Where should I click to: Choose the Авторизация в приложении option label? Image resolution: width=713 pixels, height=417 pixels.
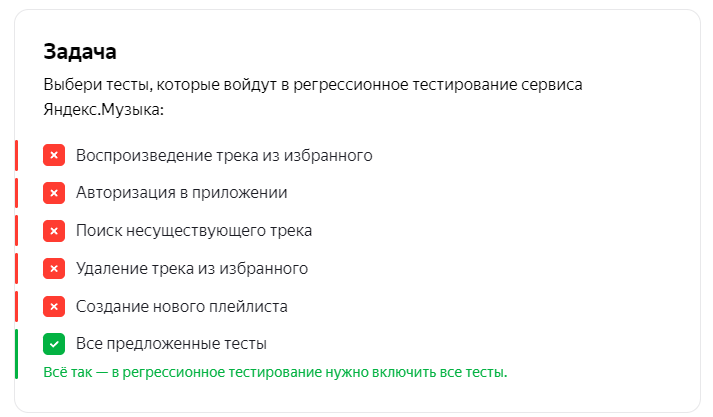click(x=181, y=193)
